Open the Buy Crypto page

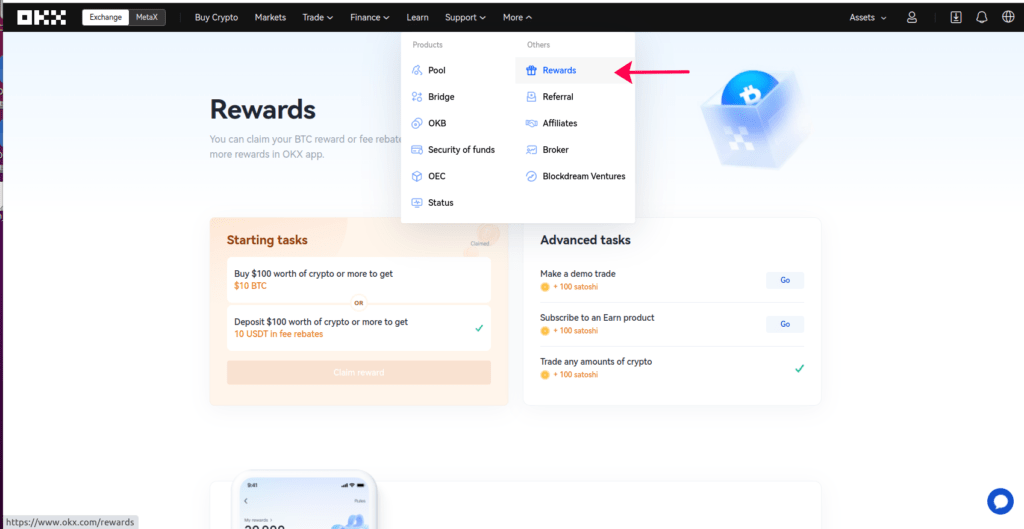click(216, 18)
